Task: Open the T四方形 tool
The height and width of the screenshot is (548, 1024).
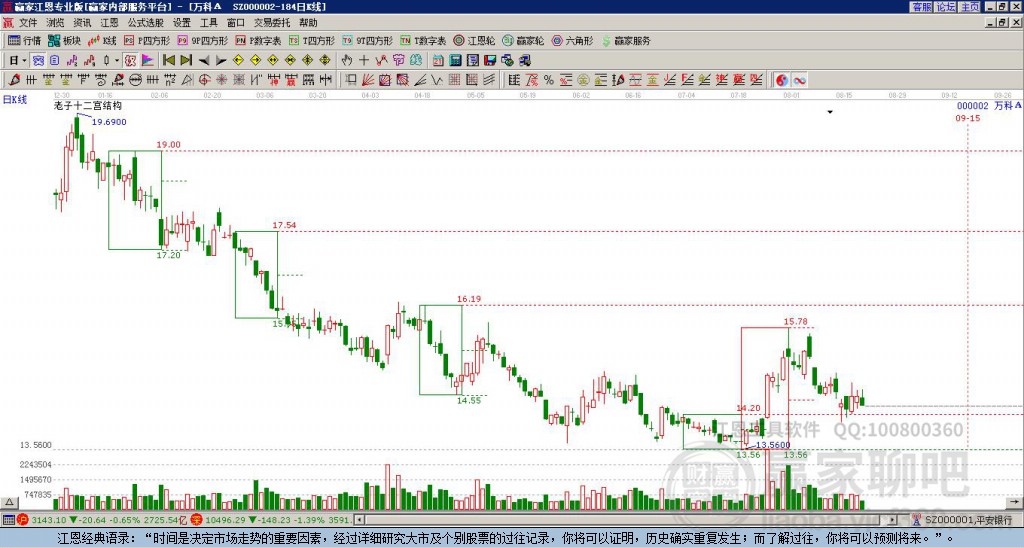Action: [x=312, y=40]
